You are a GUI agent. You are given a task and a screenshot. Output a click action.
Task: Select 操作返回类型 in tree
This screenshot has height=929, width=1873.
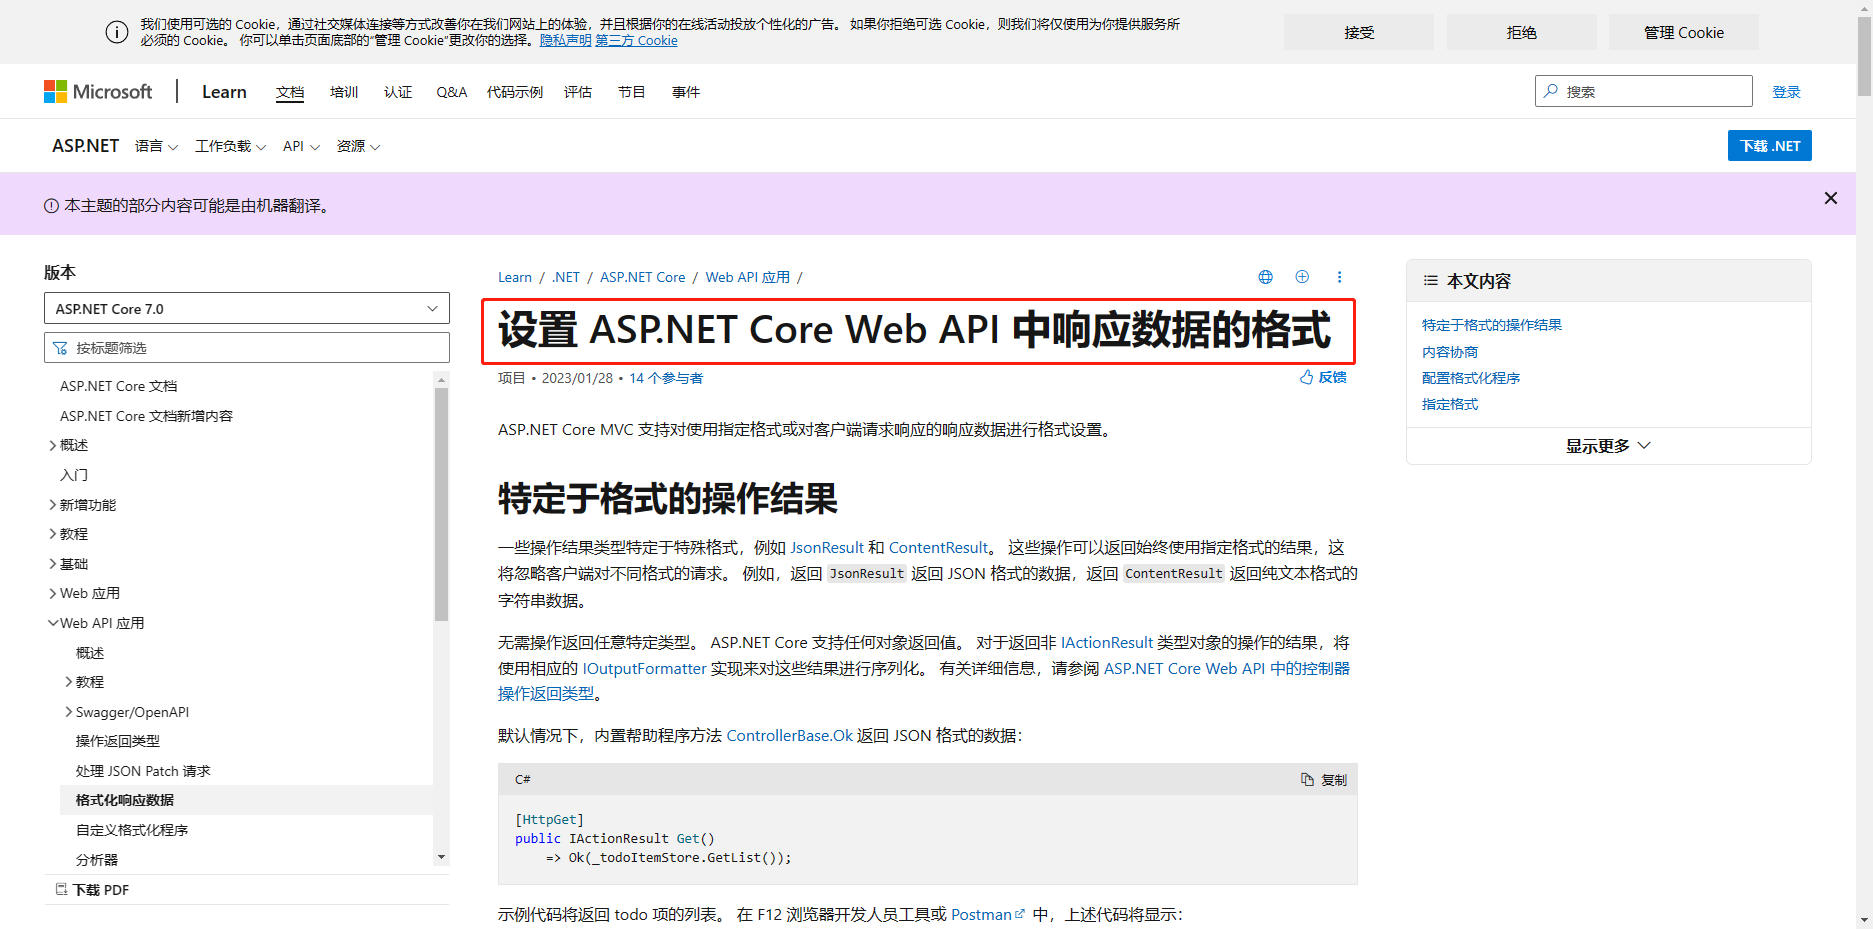click(x=118, y=741)
